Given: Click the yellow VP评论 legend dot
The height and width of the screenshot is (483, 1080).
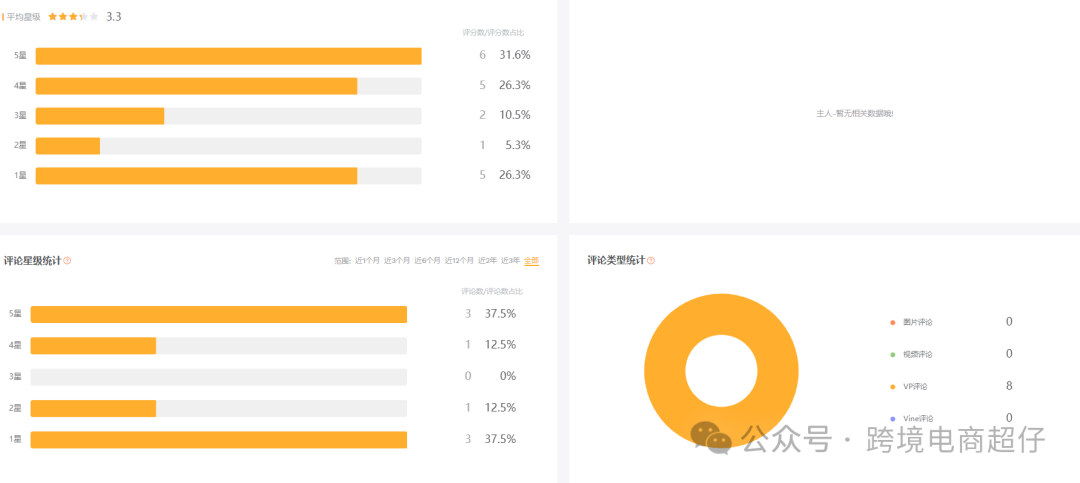Looking at the screenshot, I should 892,386.
